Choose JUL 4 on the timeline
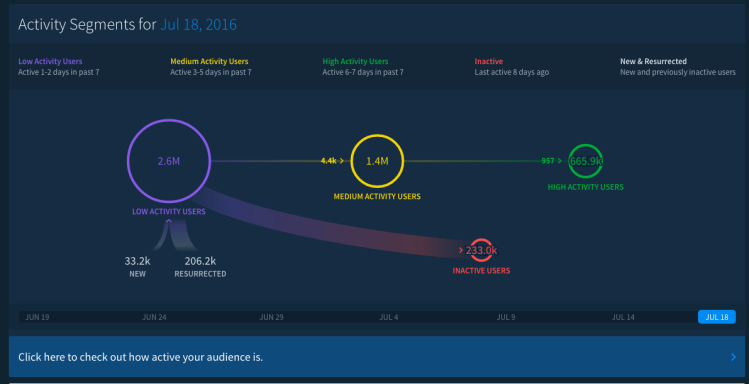This screenshot has width=749, height=384. pos(389,317)
